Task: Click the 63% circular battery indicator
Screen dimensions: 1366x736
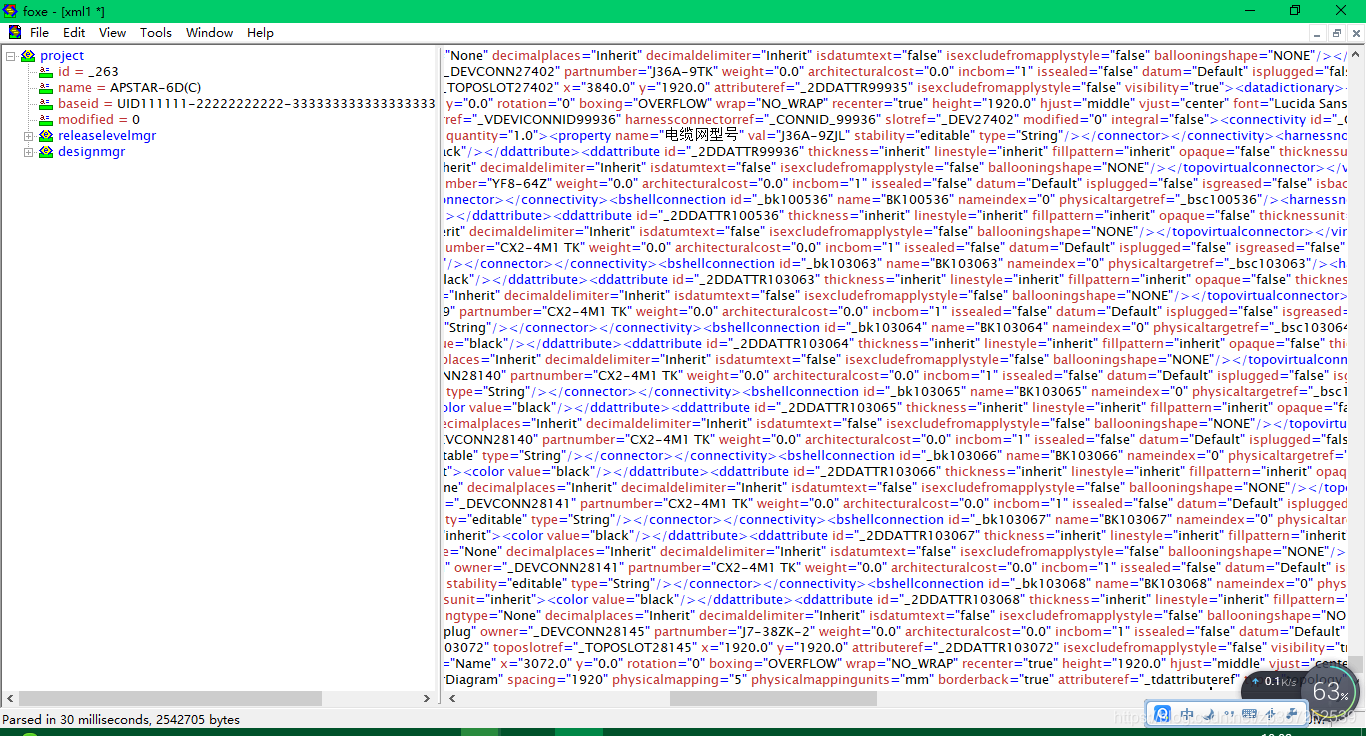Action: click(1330, 691)
